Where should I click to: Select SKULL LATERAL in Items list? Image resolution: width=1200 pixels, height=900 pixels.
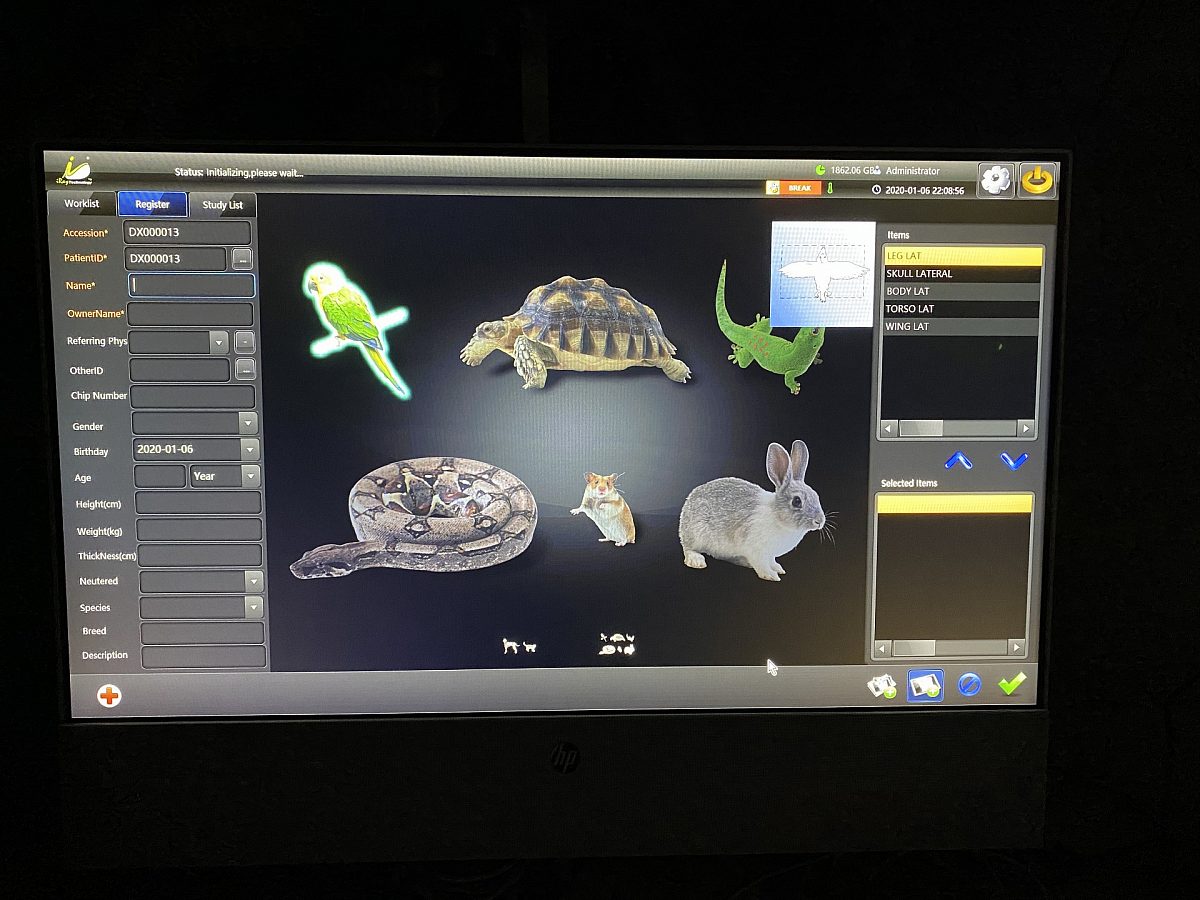962,273
